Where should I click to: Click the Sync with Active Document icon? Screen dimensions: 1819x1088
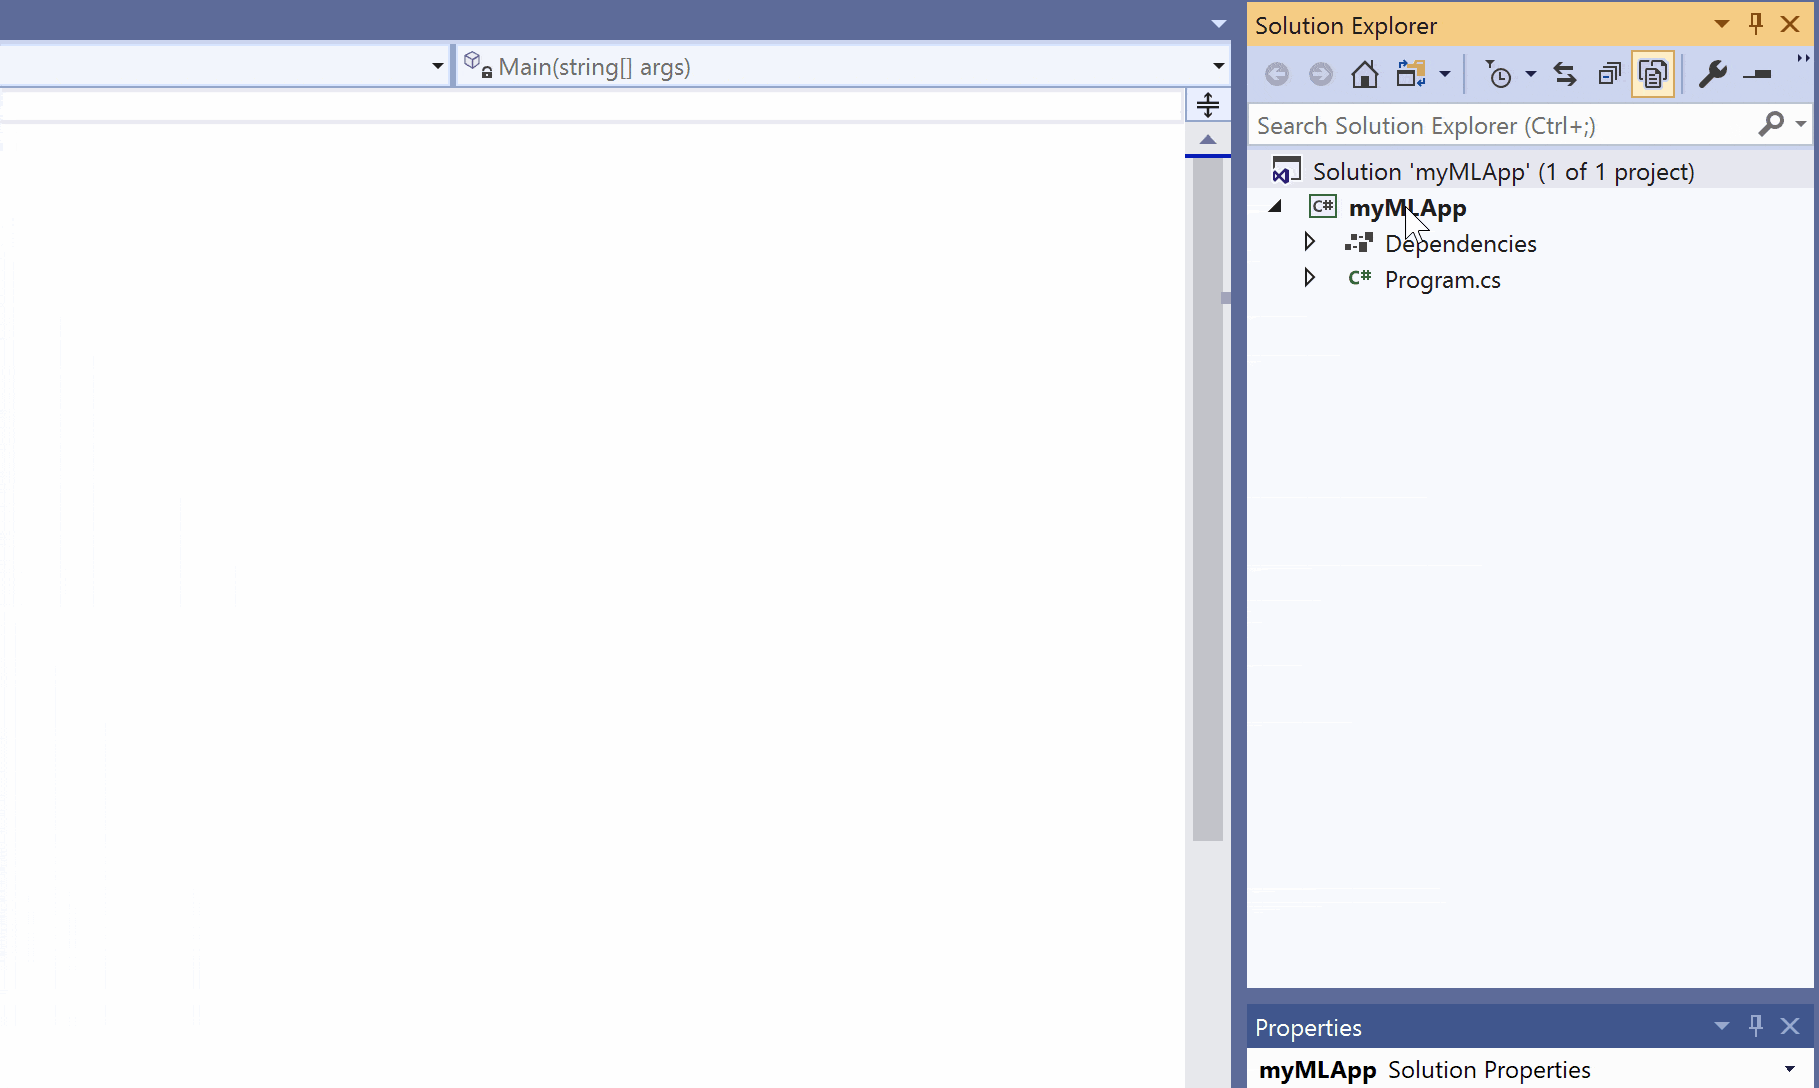click(x=1564, y=74)
